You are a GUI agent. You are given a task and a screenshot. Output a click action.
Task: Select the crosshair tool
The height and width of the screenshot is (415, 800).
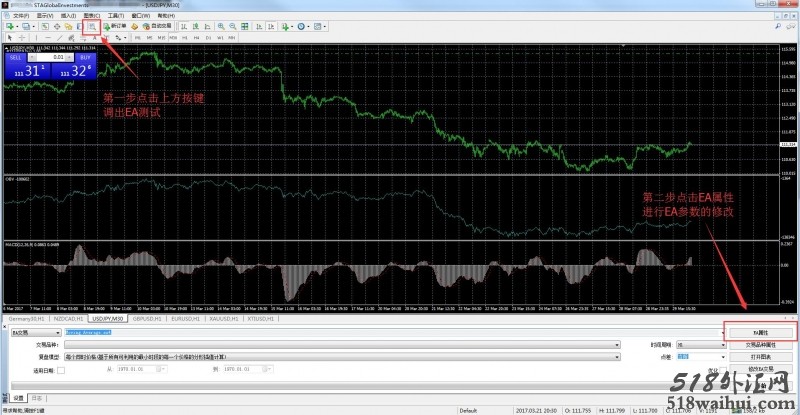click(x=22, y=38)
